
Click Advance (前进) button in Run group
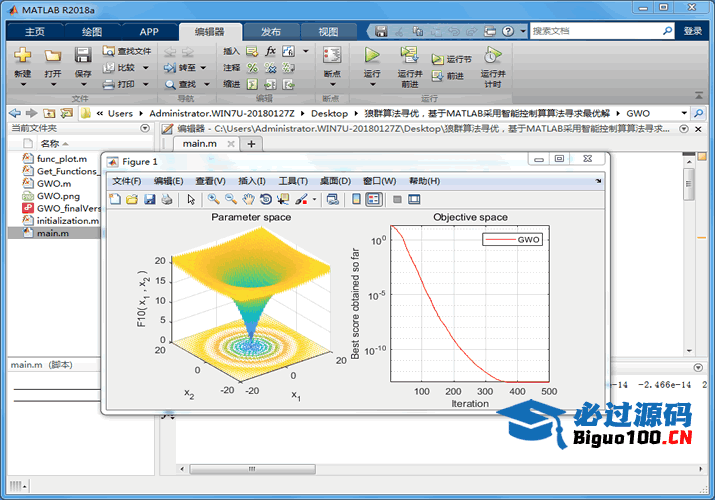tap(448, 76)
